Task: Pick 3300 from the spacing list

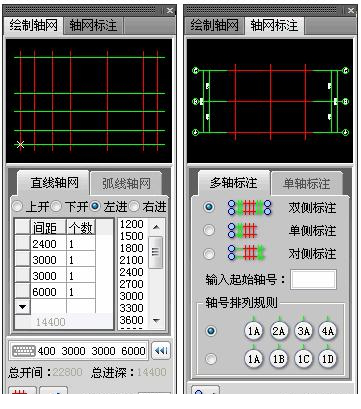Action: point(131,308)
